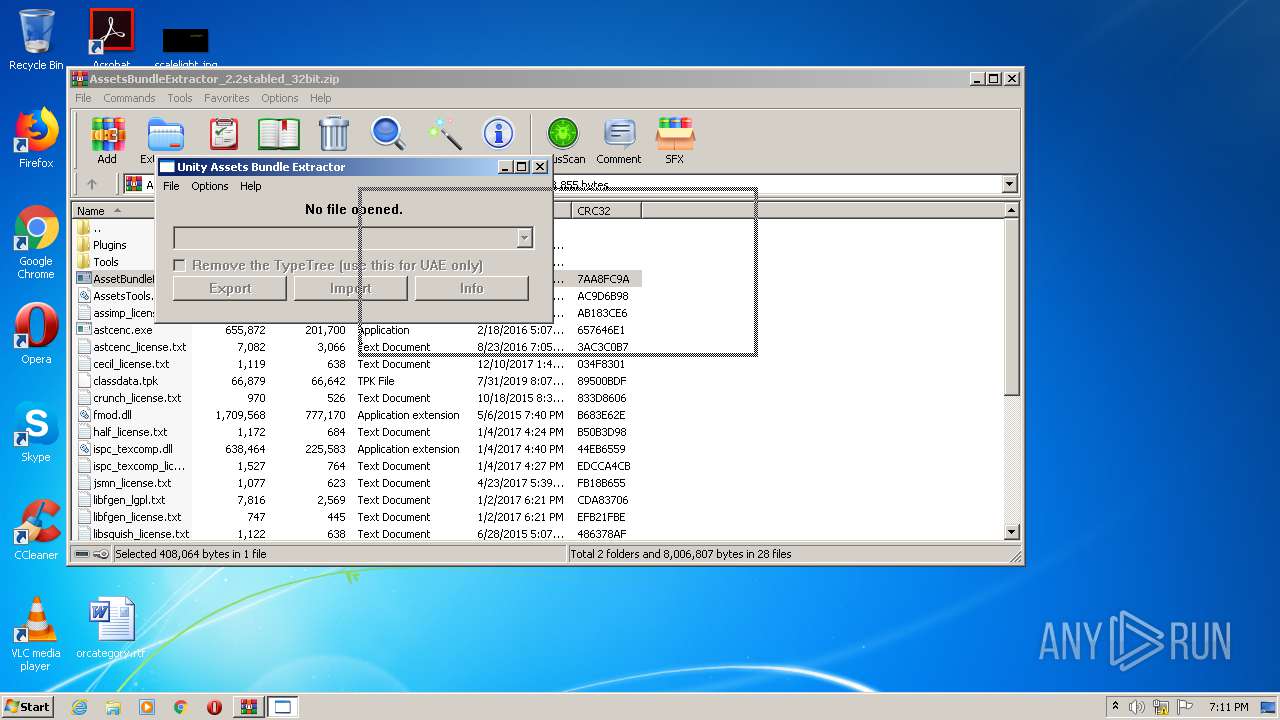Viewport: 1280px width, 720px height.
Task: Select the Firefox desktop icon
Action: 36,138
